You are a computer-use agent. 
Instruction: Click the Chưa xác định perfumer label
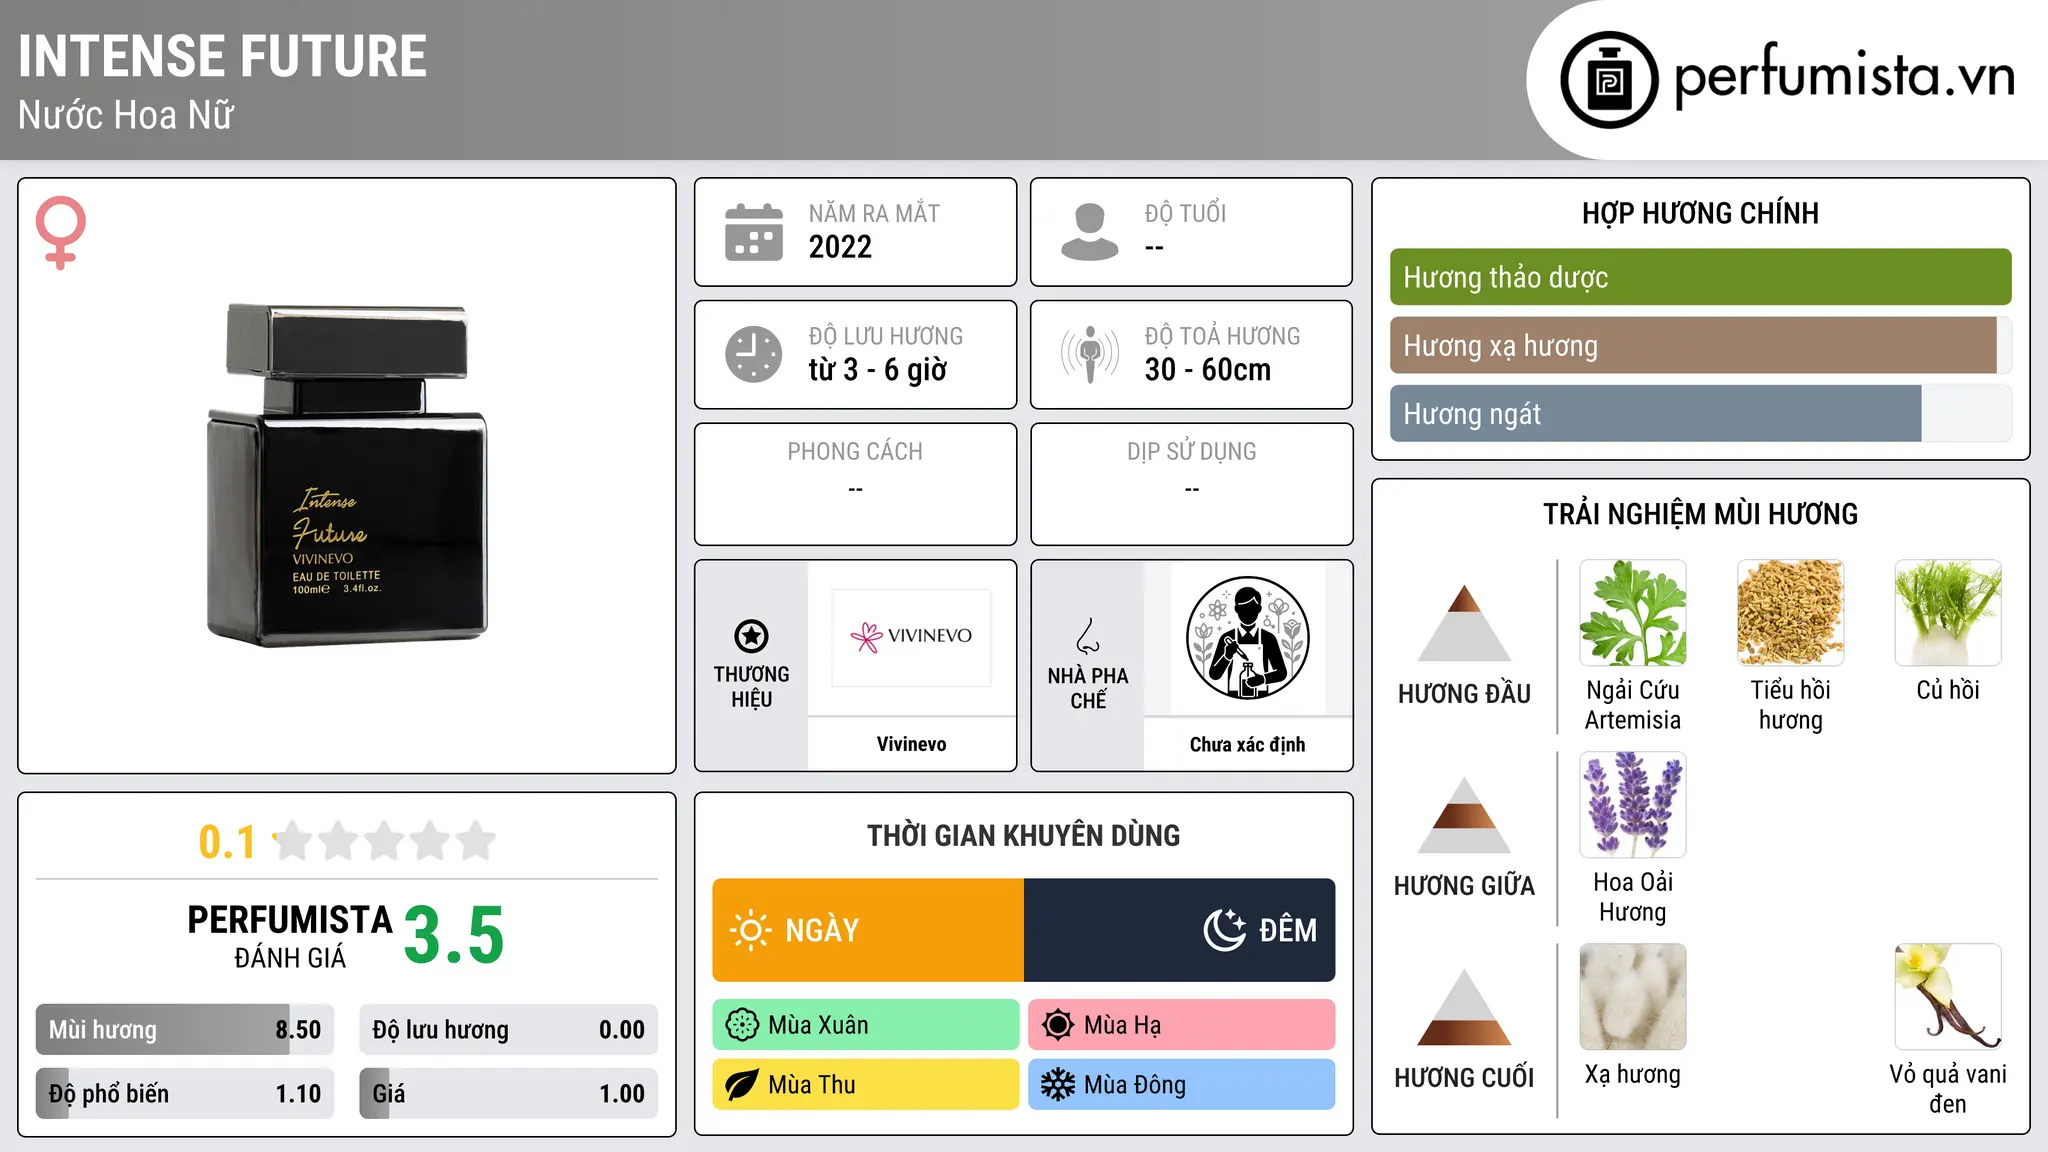point(1247,744)
